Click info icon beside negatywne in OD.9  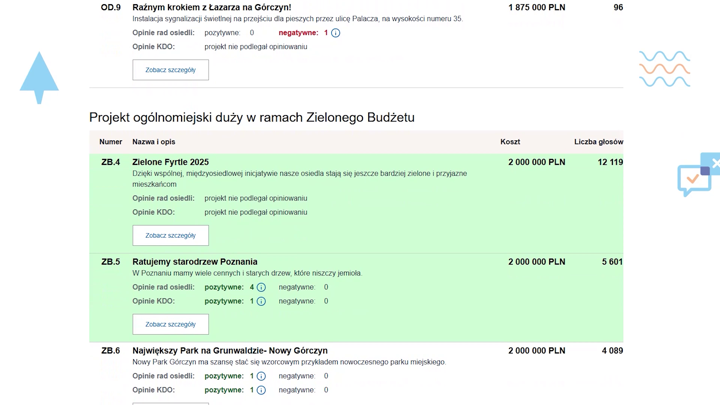(335, 33)
